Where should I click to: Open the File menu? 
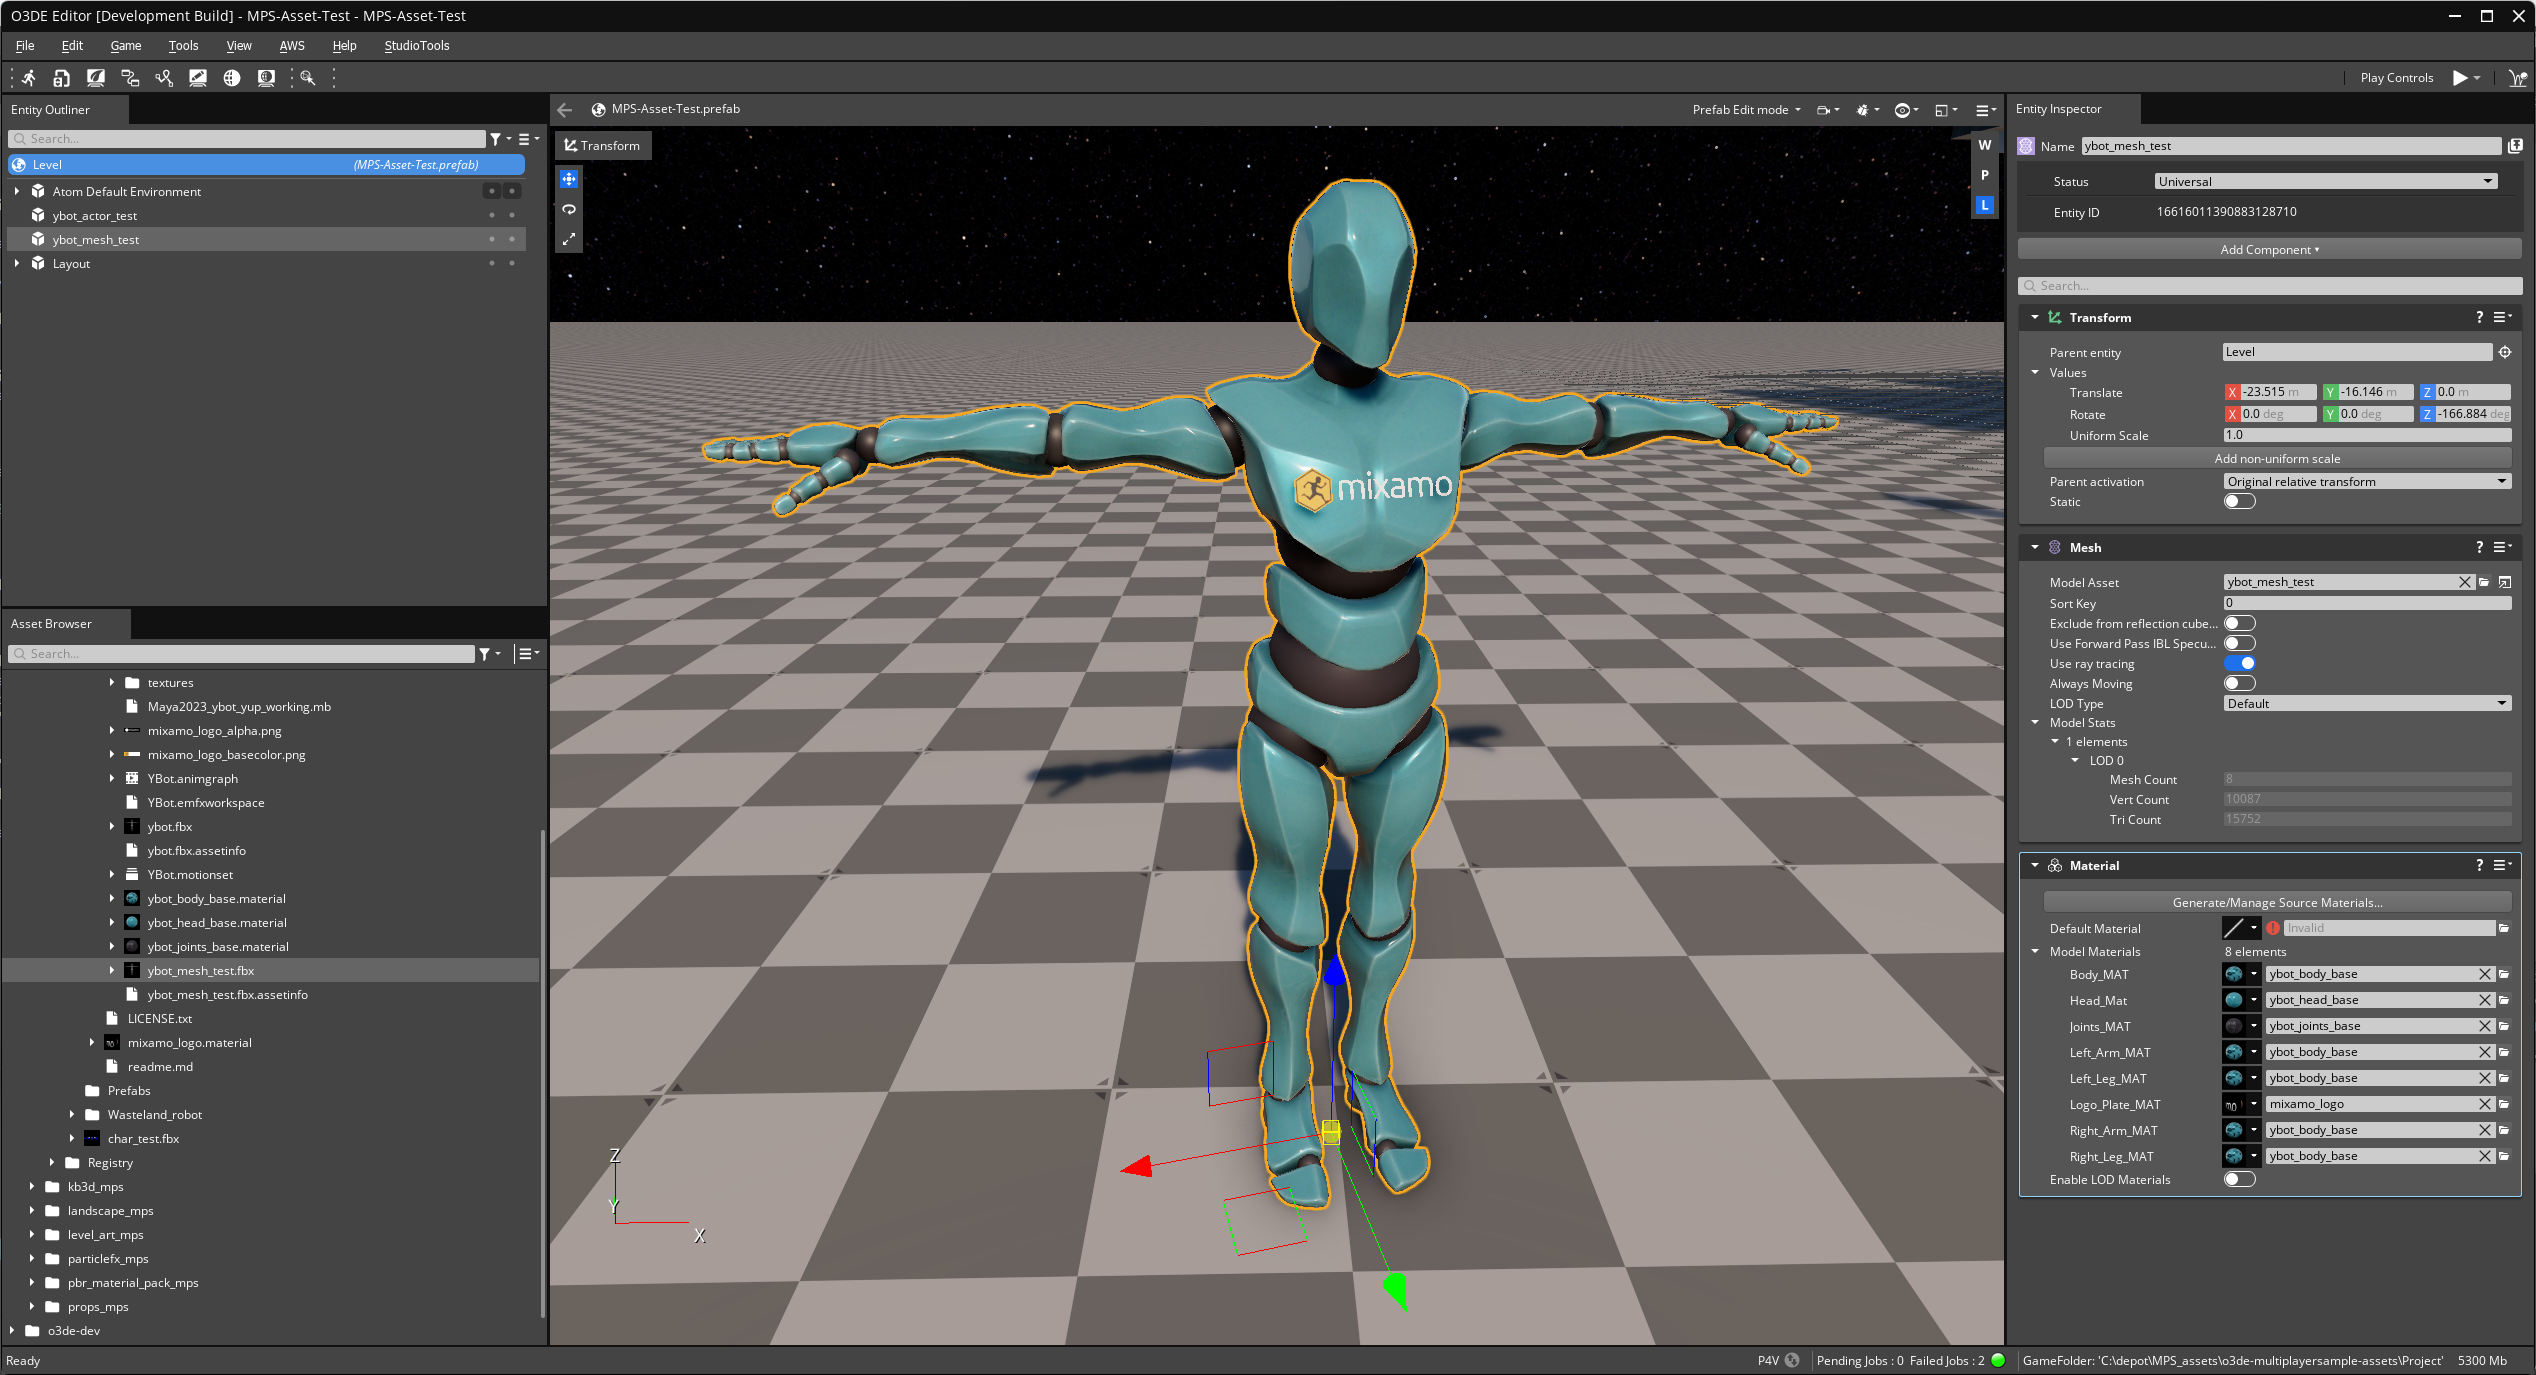25,46
